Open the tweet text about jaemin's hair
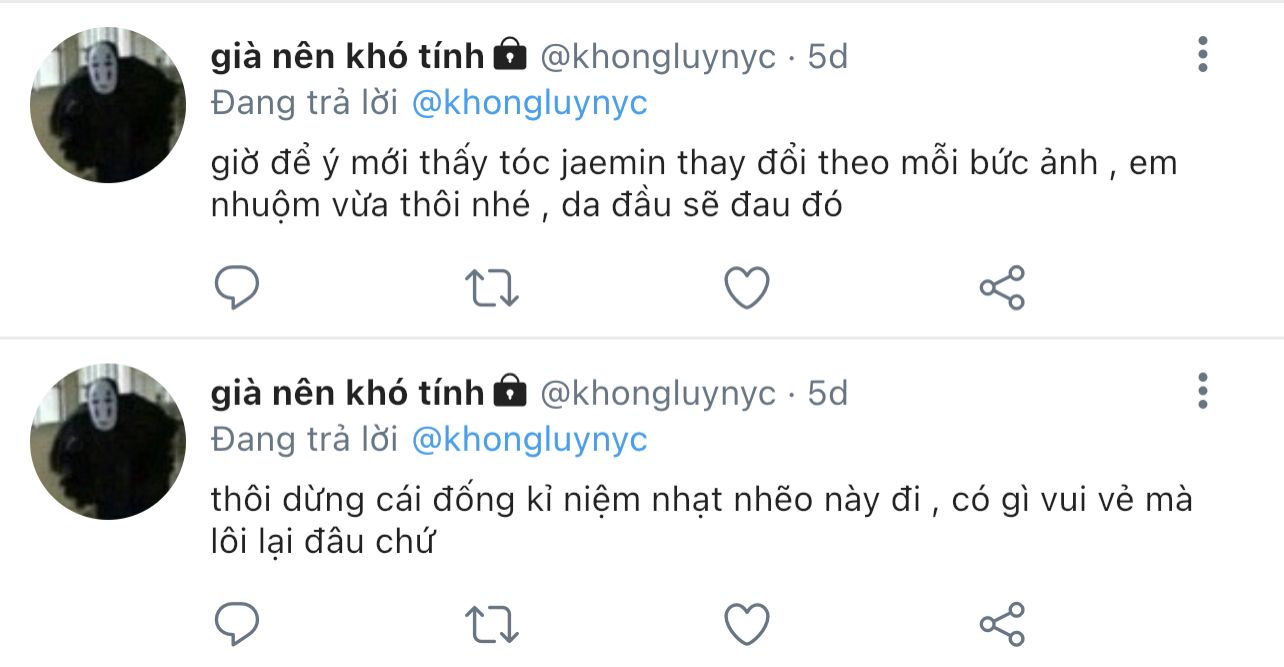This screenshot has width=1284, height=667. (x=690, y=184)
